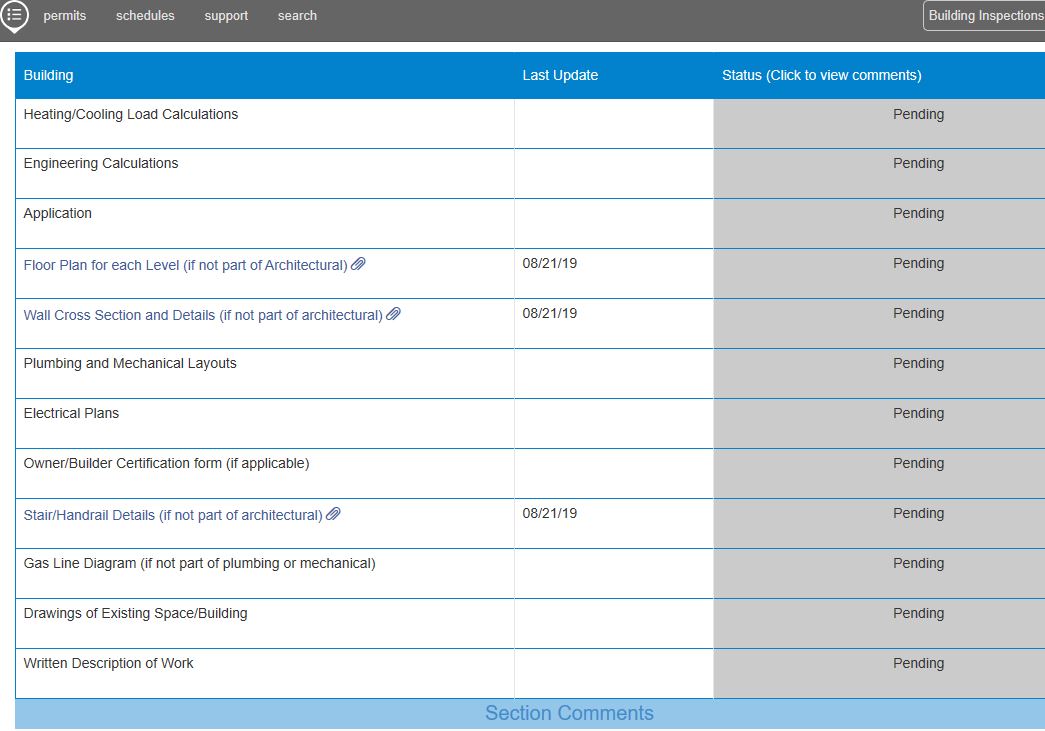Open Floor Plan for each Level link
The height and width of the screenshot is (731, 1045).
pos(185,265)
